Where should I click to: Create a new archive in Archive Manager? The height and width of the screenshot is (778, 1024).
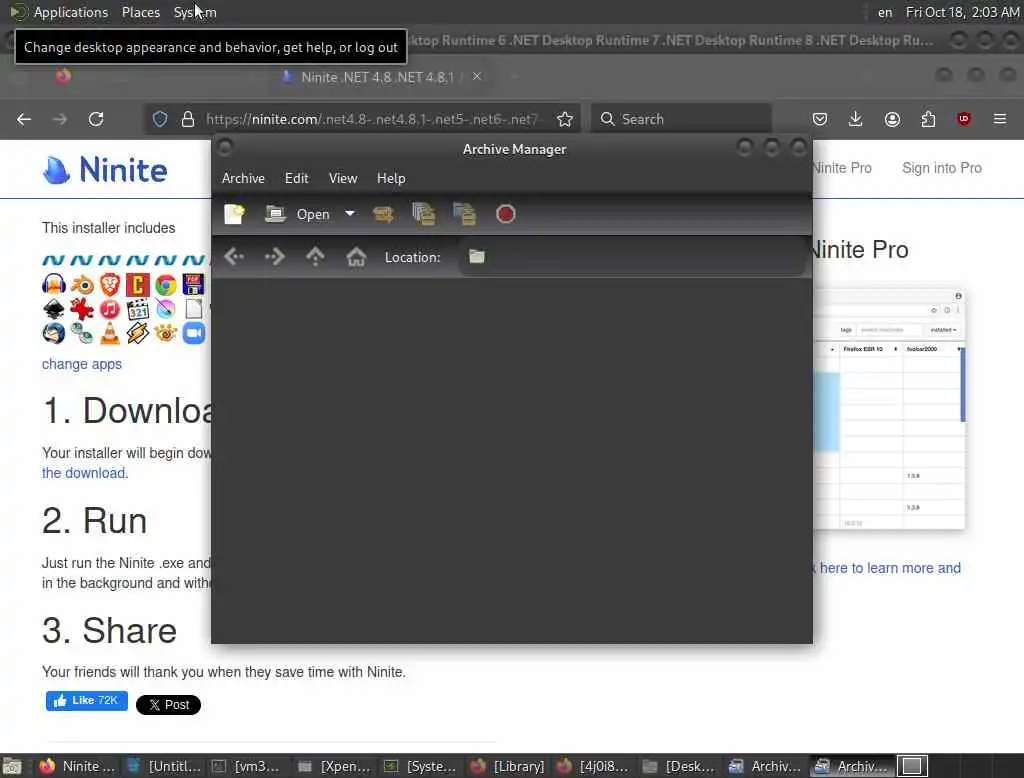pyautogui.click(x=234, y=214)
